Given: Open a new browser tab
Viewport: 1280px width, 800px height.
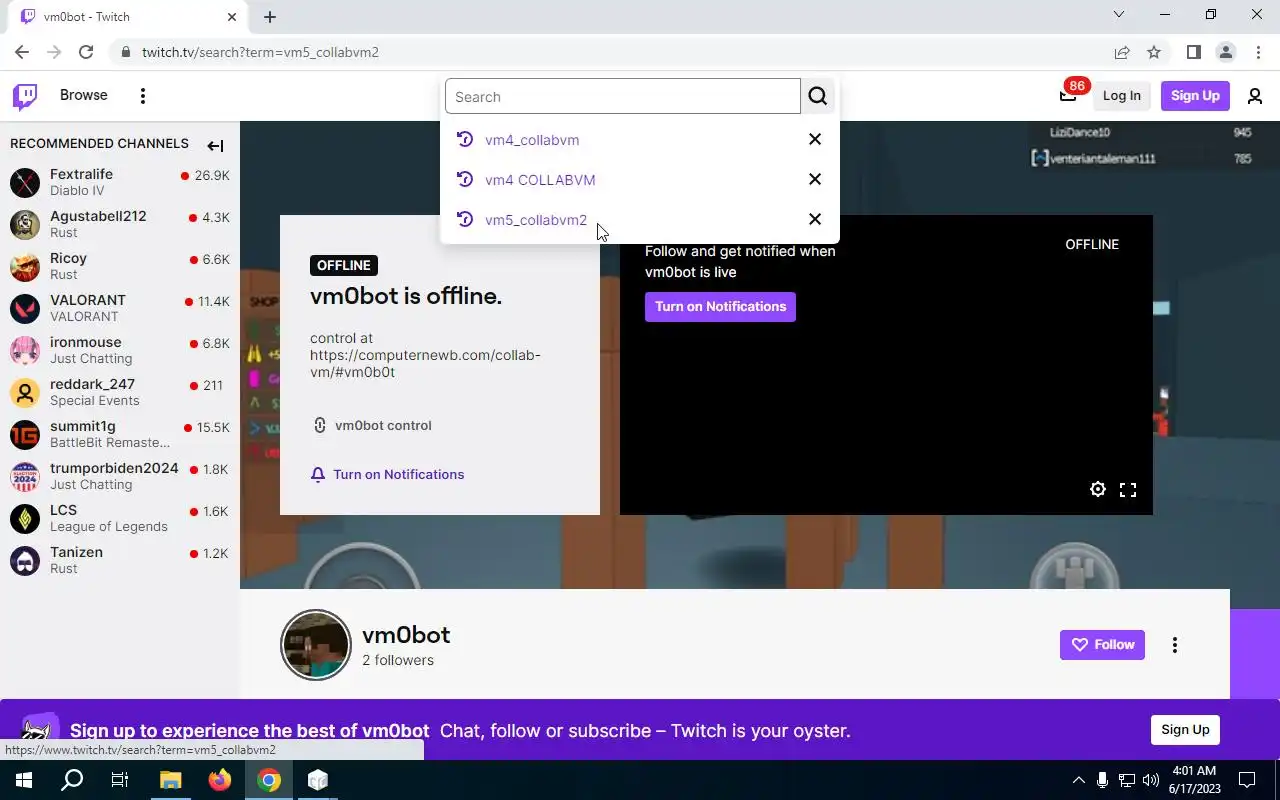Looking at the screenshot, I should click(x=270, y=16).
